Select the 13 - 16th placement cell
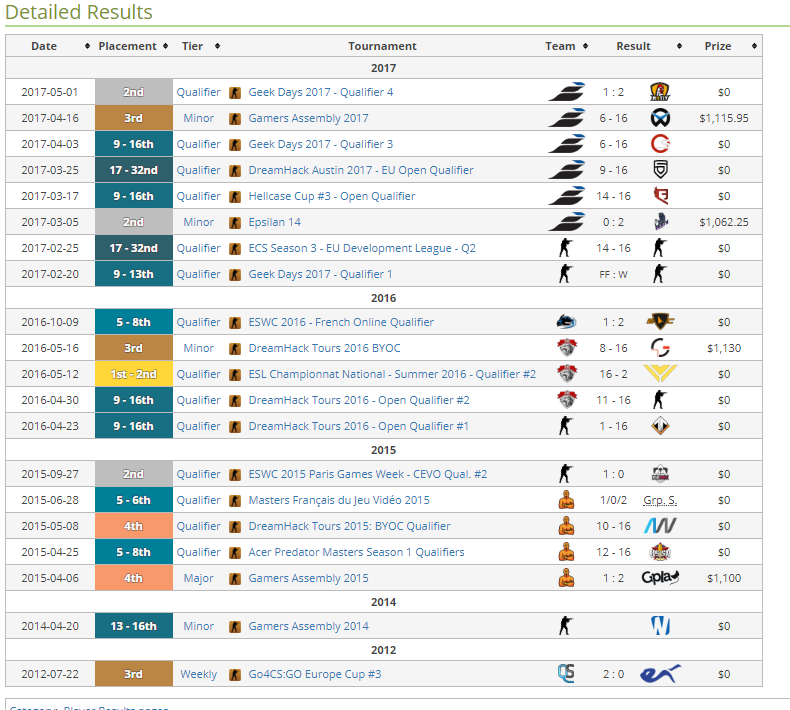 point(134,626)
